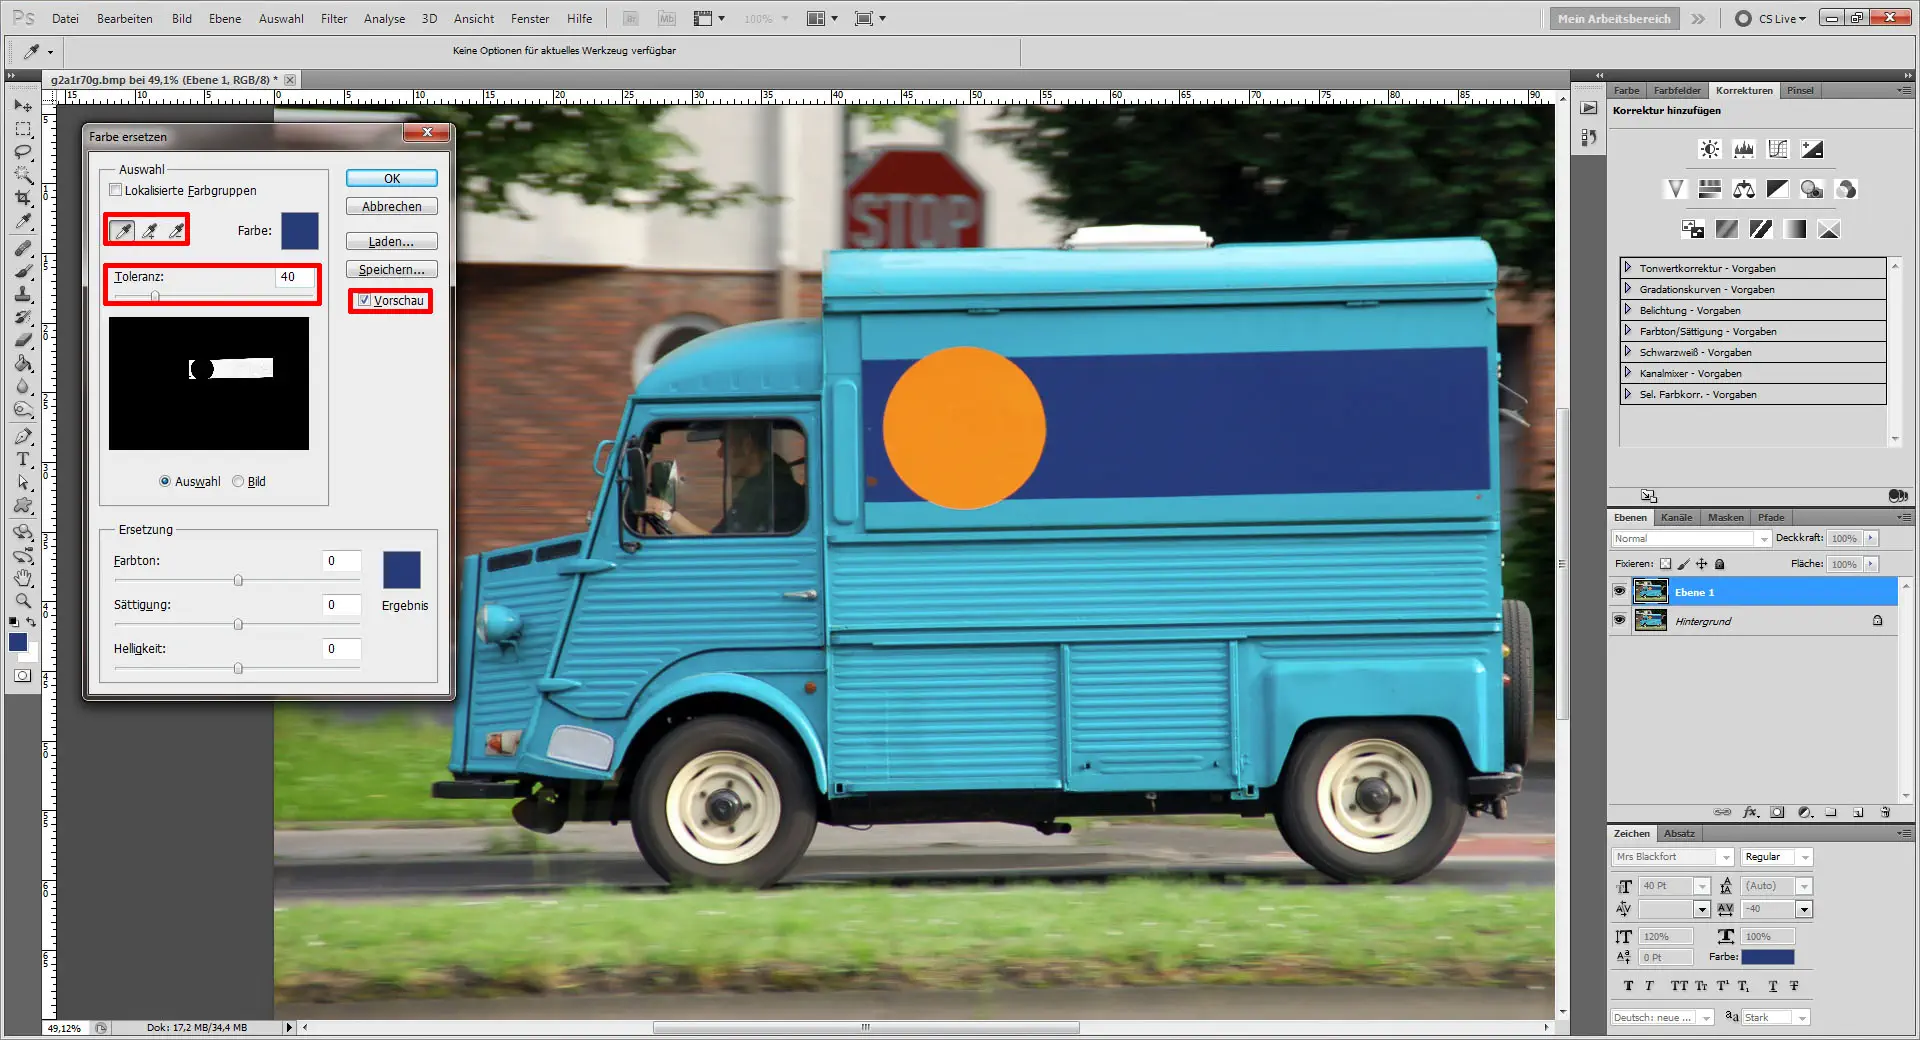Select the Horizontal Type tool

tap(22, 460)
